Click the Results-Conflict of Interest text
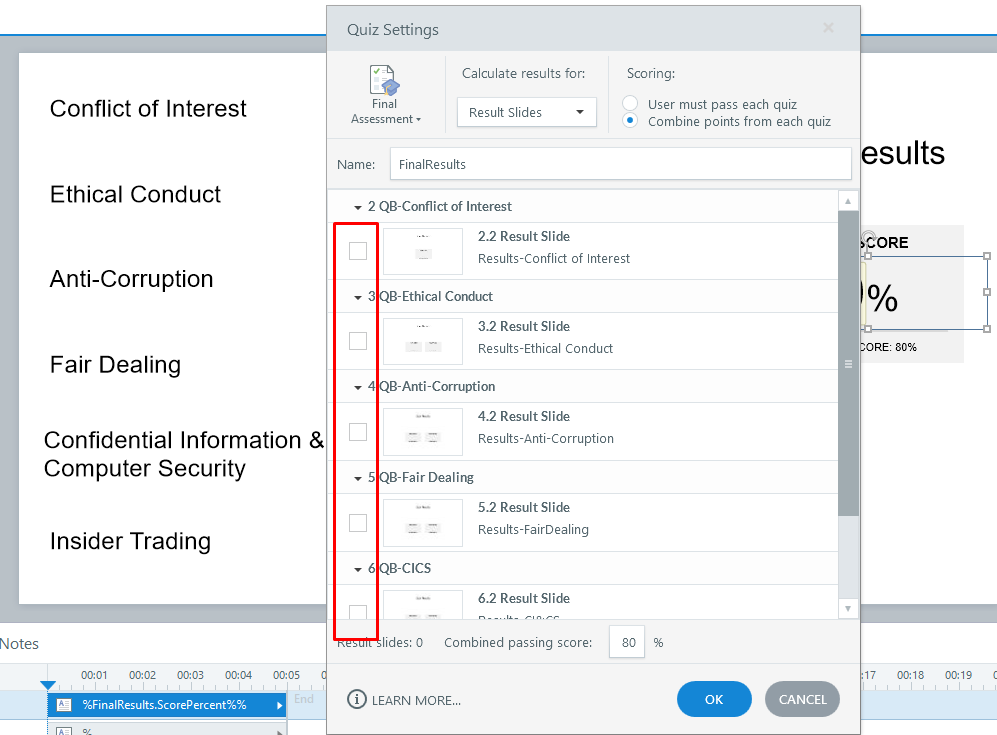 554,259
